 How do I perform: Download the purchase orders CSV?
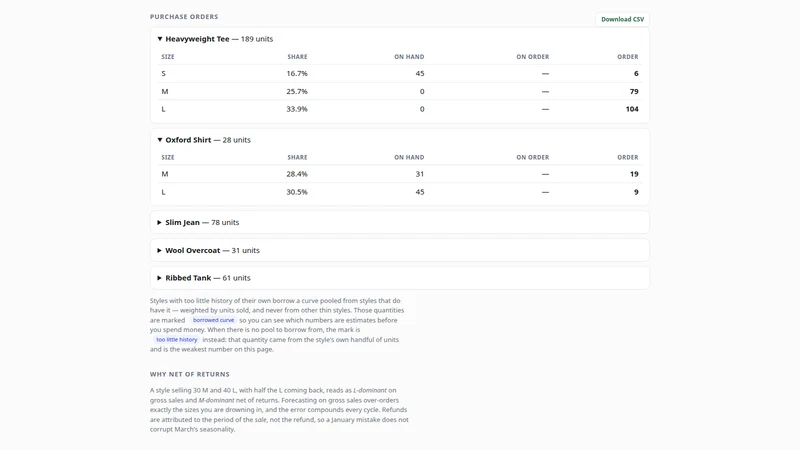click(x=622, y=19)
